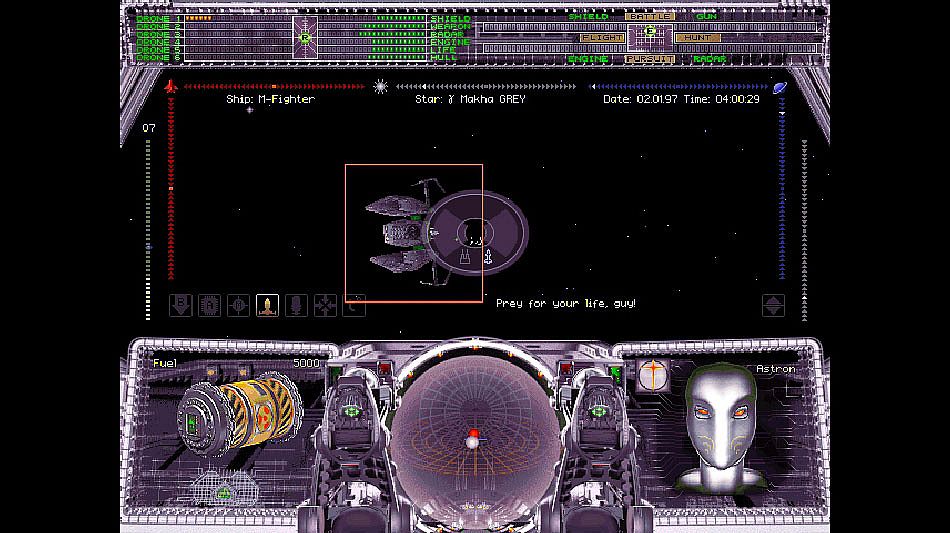
Task: Click the highlighted fighter ship icon
Action: click(x=267, y=305)
